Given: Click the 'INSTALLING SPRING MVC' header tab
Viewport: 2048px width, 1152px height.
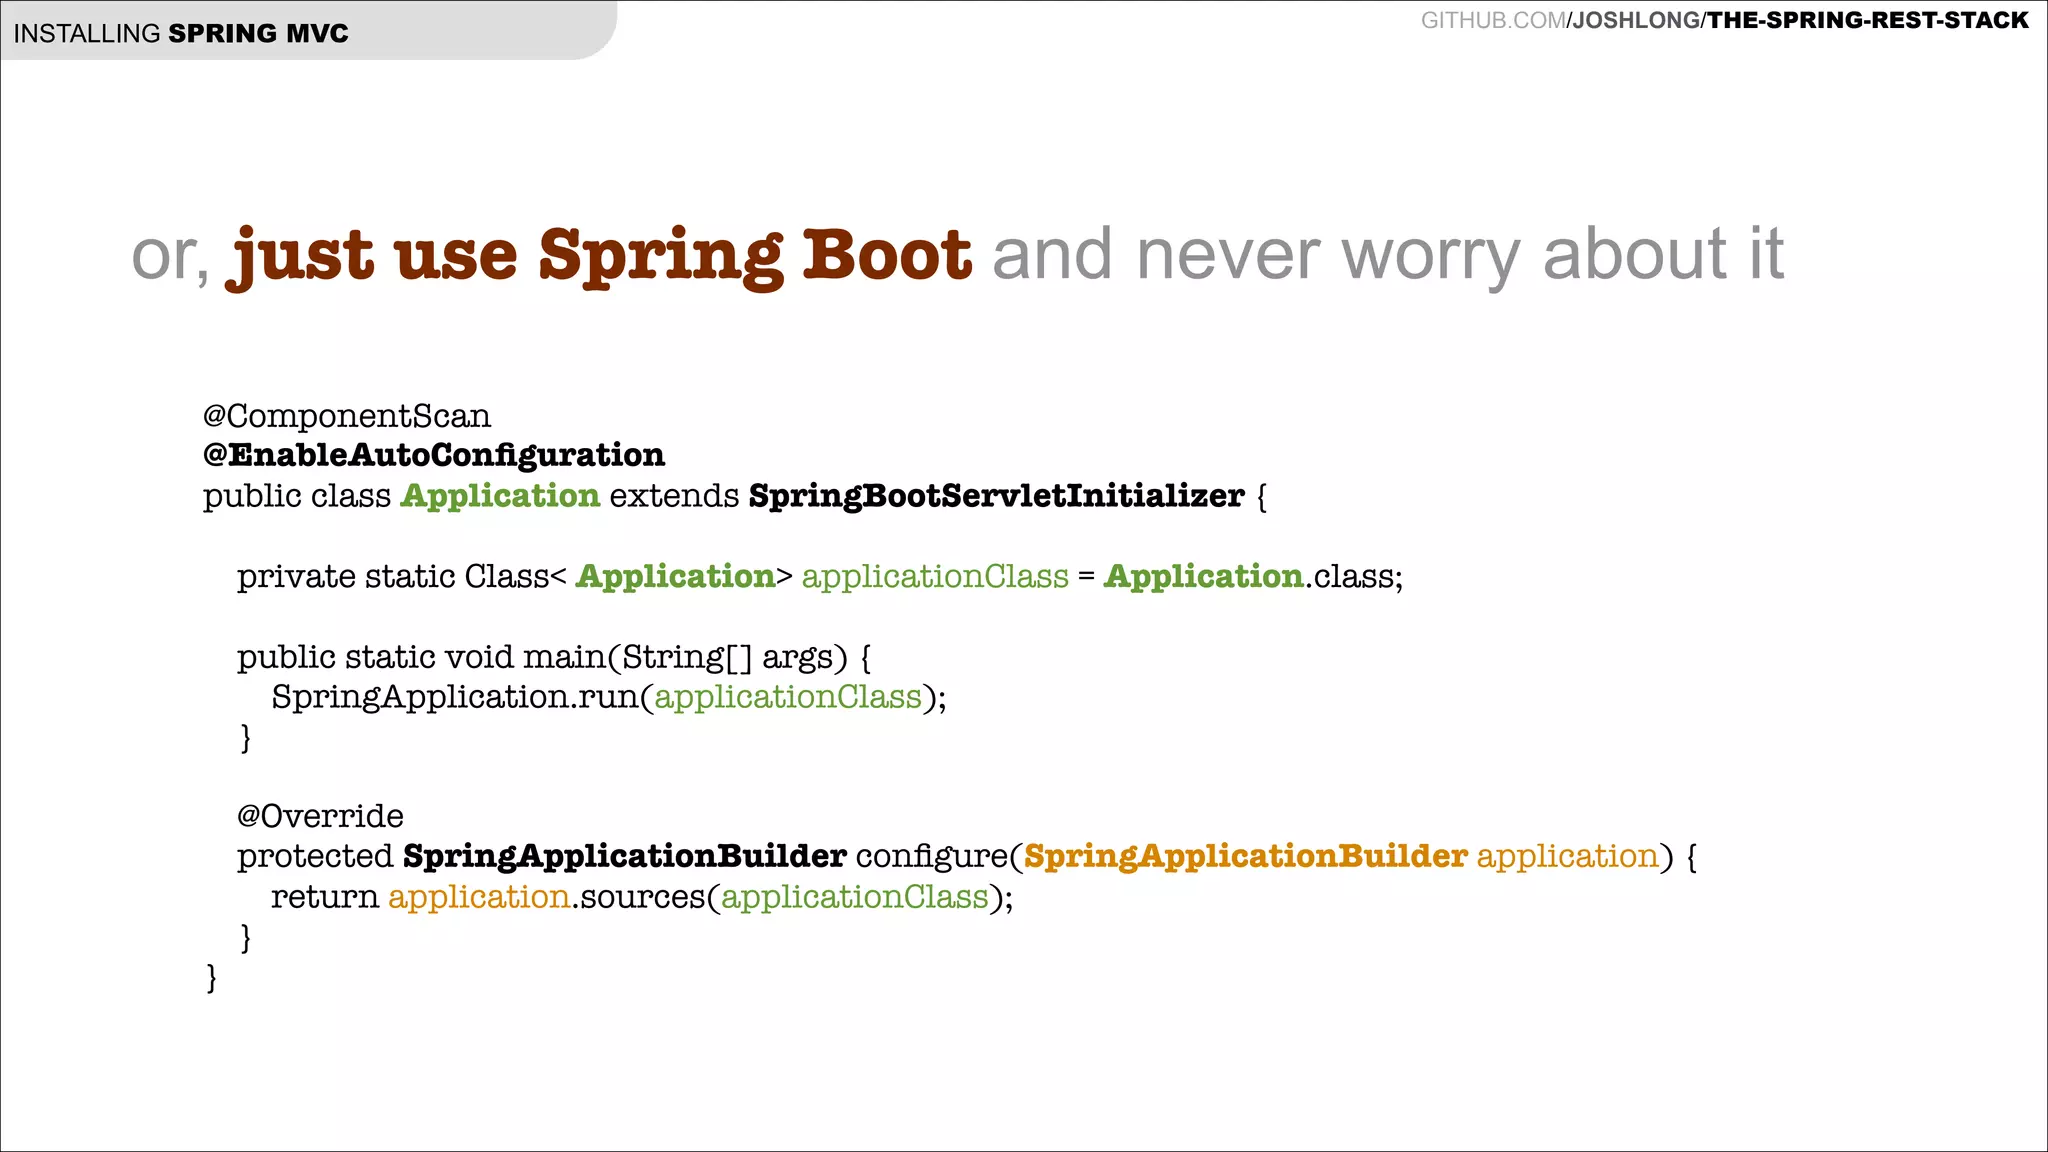Looking at the screenshot, I should (181, 33).
